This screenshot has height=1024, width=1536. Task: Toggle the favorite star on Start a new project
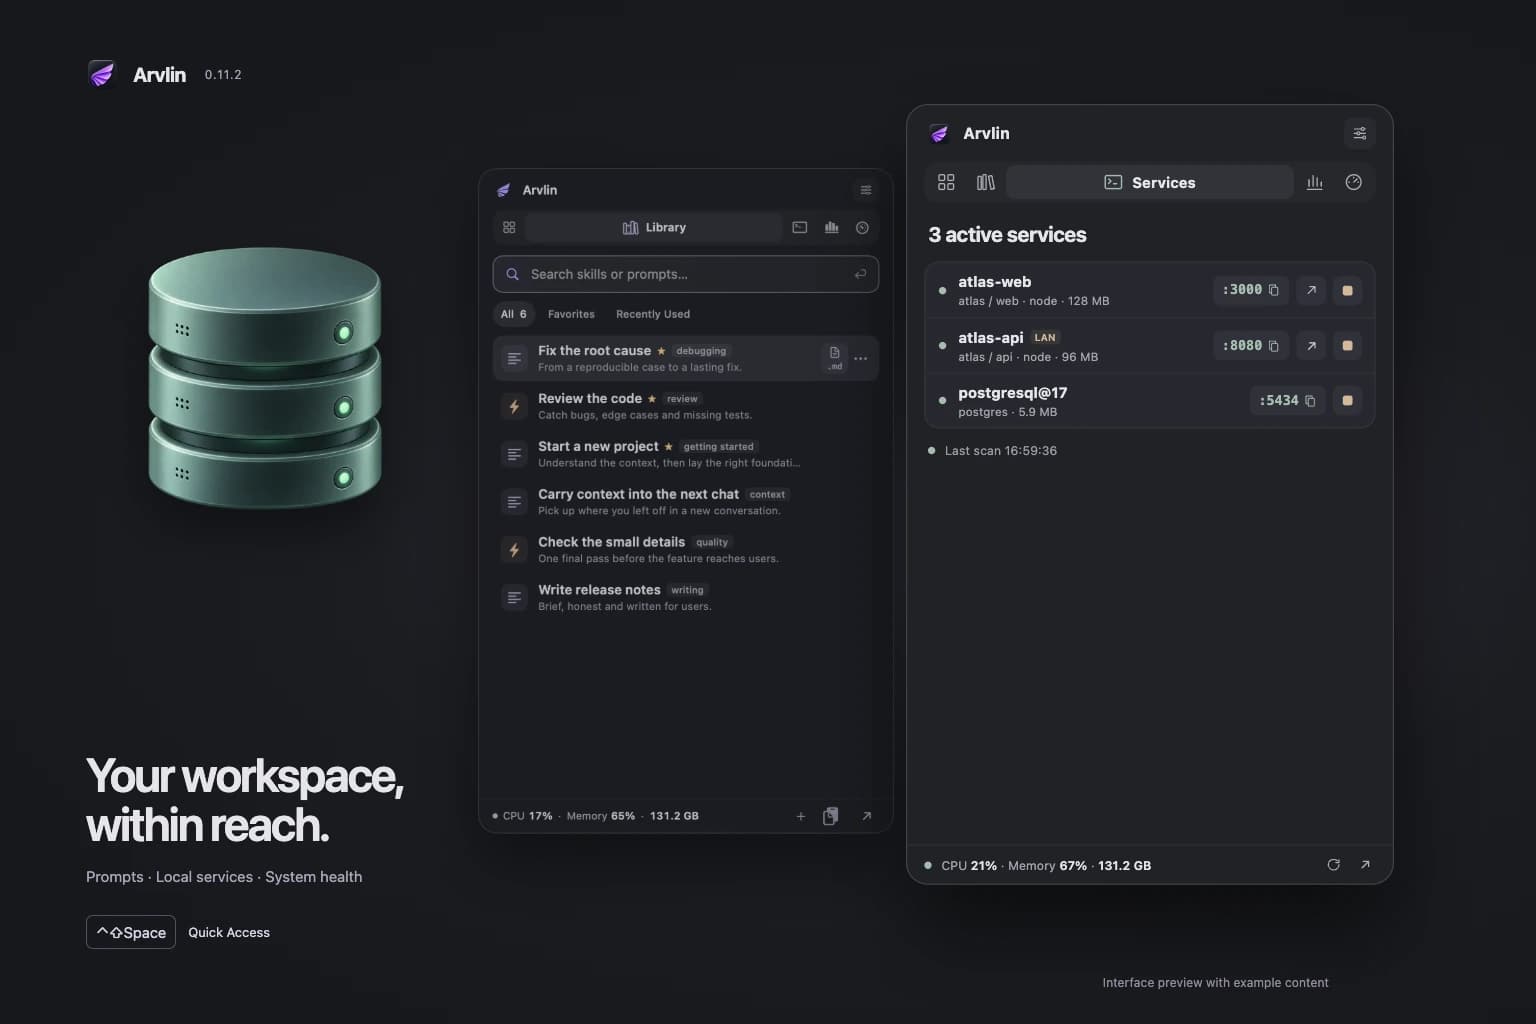click(x=668, y=447)
